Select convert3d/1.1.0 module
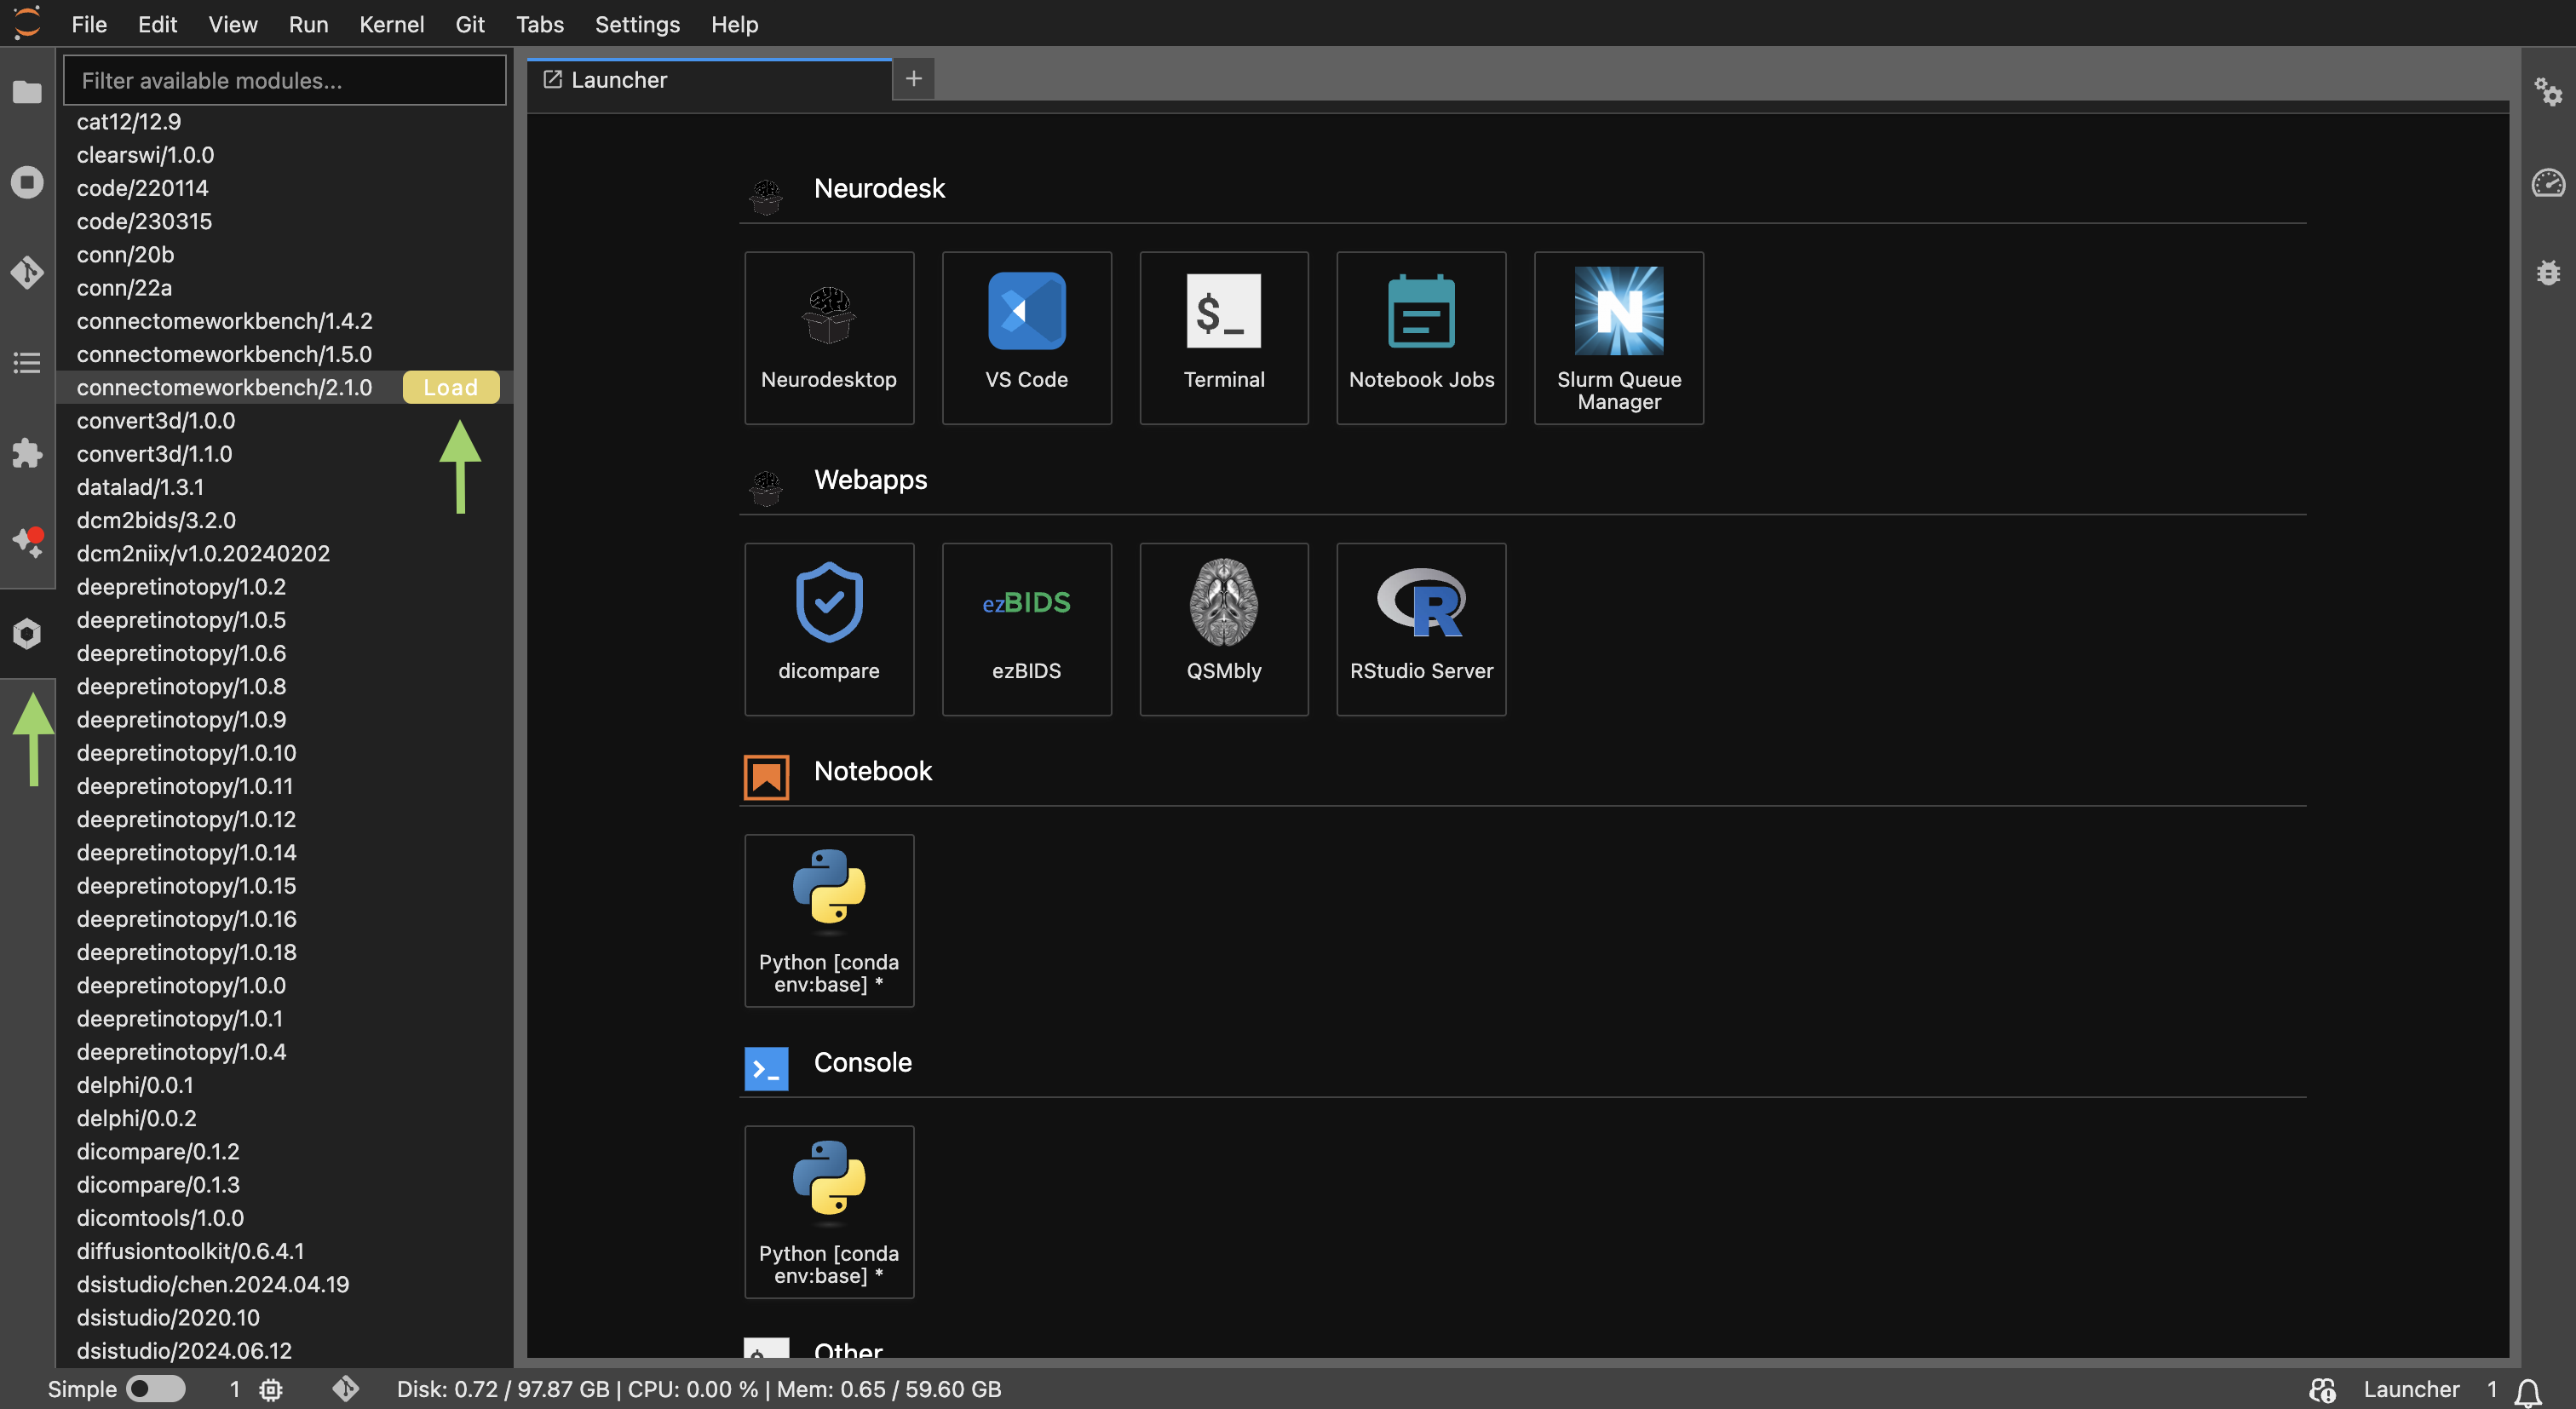Screen dimensions: 2576x1409 154,454
